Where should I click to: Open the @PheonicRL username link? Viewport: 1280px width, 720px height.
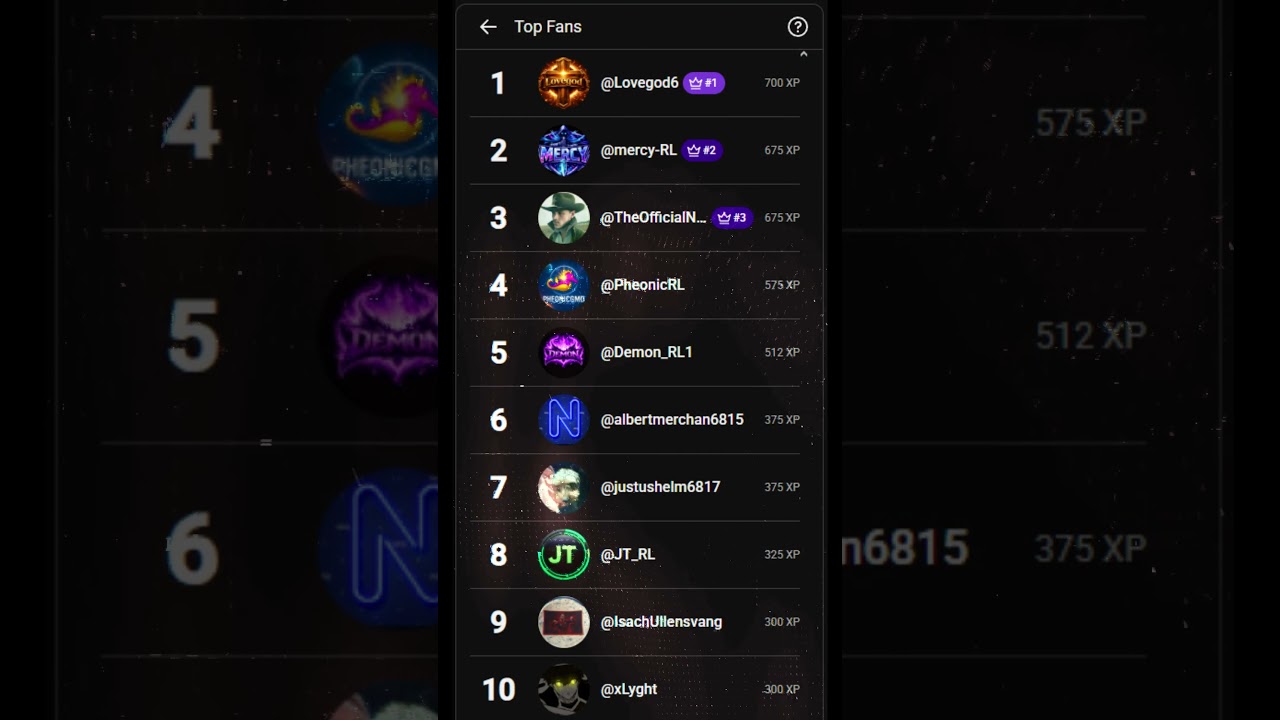[642, 285]
